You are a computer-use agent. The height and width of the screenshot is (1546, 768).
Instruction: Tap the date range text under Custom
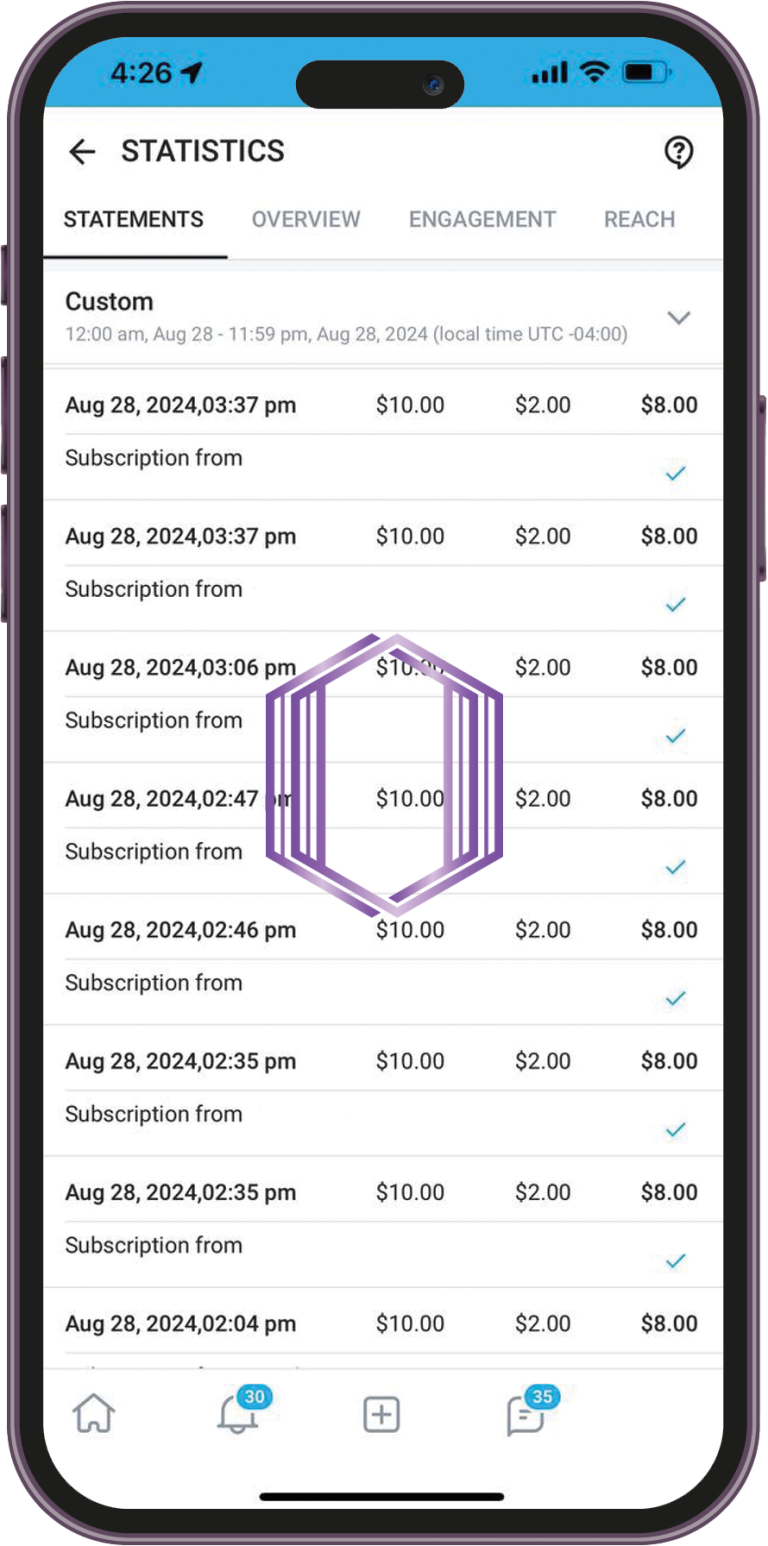[x=346, y=335]
